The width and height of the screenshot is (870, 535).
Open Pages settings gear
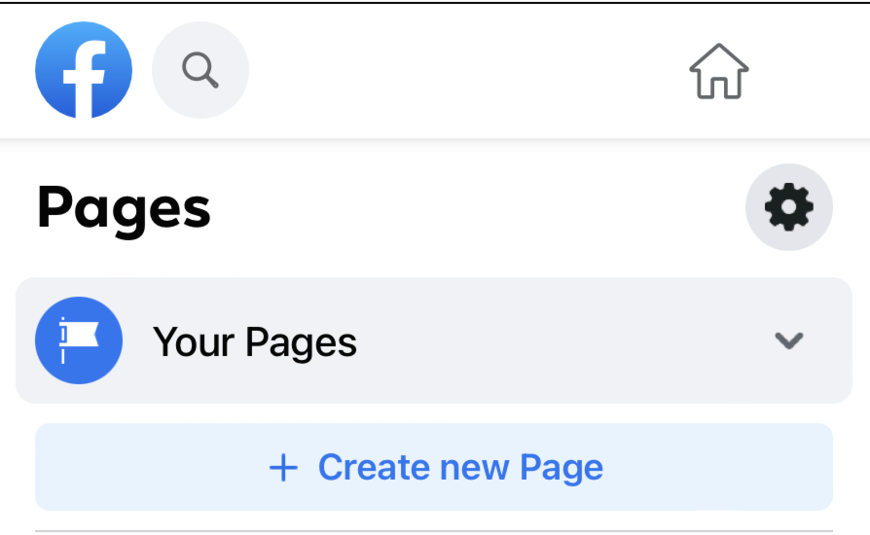(x=789, y=207)
